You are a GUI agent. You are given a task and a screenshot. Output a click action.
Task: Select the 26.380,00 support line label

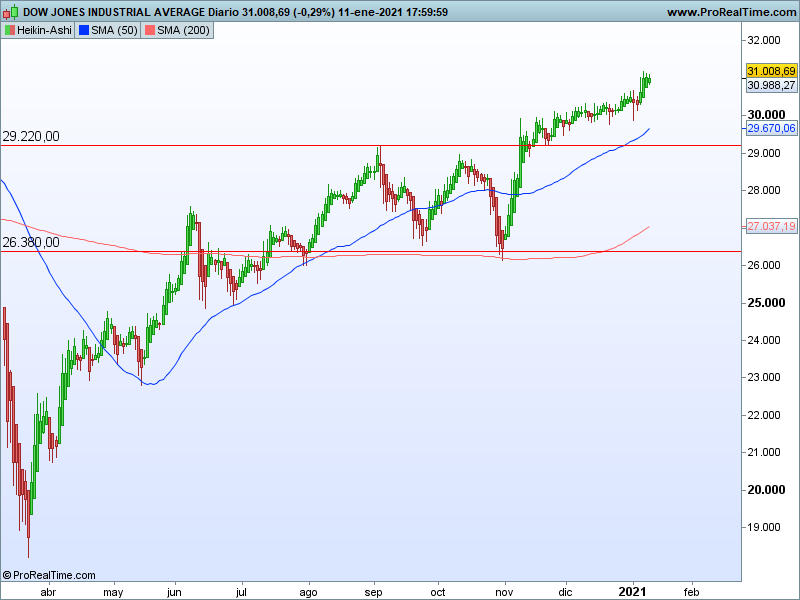pyautogui.click(x=31, y=242)
